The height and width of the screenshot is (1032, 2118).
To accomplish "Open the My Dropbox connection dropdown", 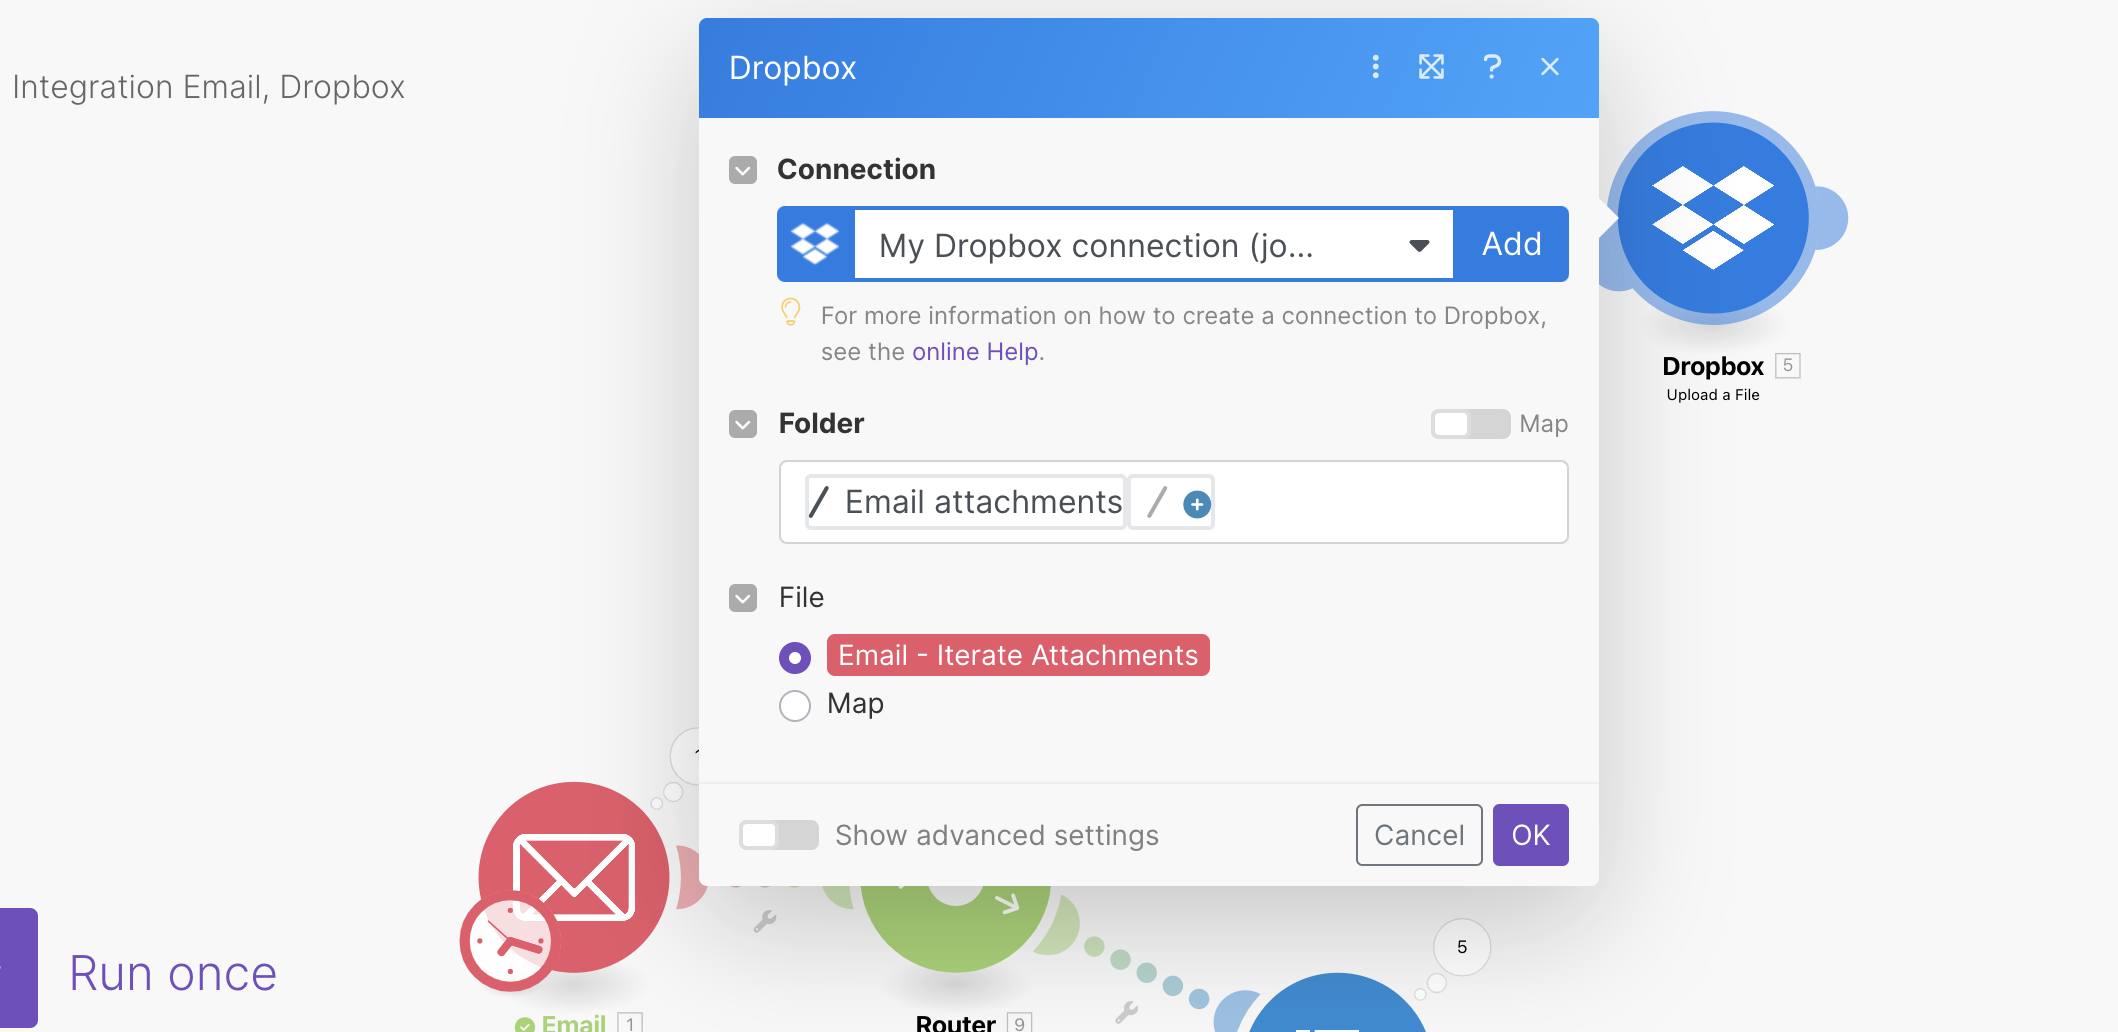I will coord(1153,245).
